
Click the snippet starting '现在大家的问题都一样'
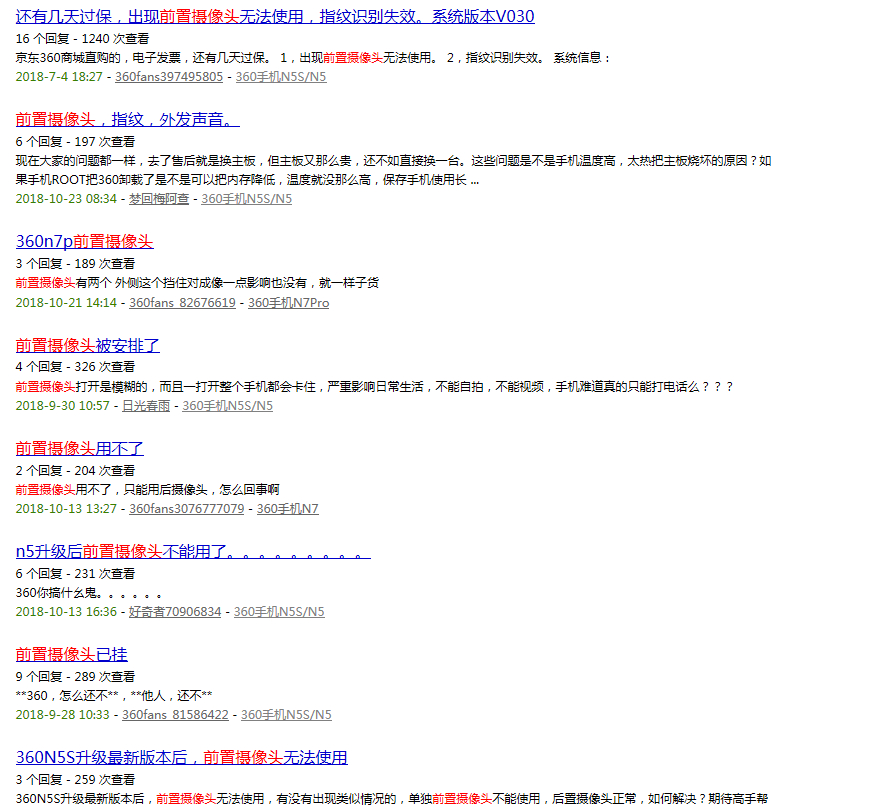coord(394,170)
